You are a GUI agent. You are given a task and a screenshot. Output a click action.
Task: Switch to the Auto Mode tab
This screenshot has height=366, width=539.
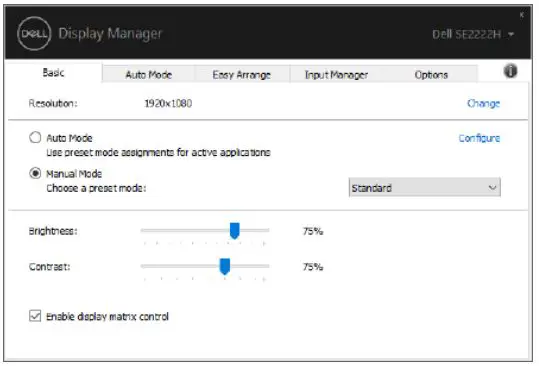tap(148, 74)
